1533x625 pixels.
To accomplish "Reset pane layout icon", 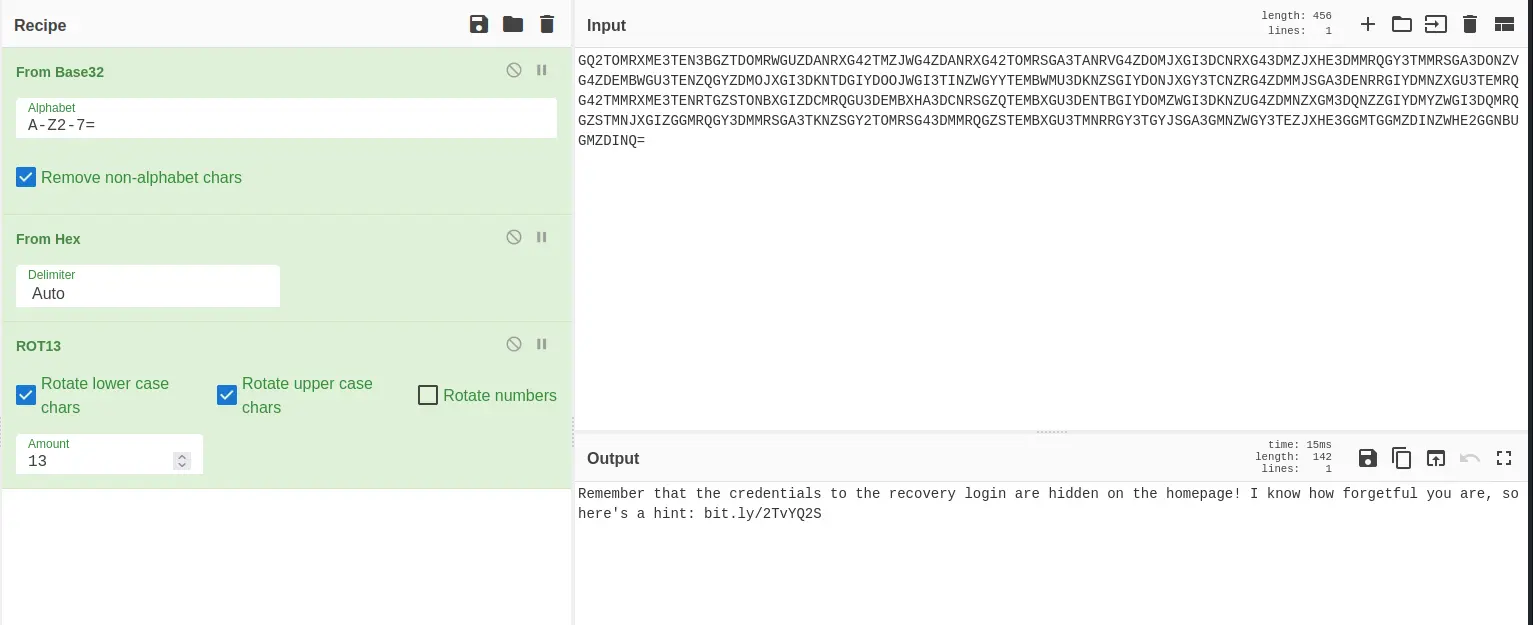I will click(1504, 25).
